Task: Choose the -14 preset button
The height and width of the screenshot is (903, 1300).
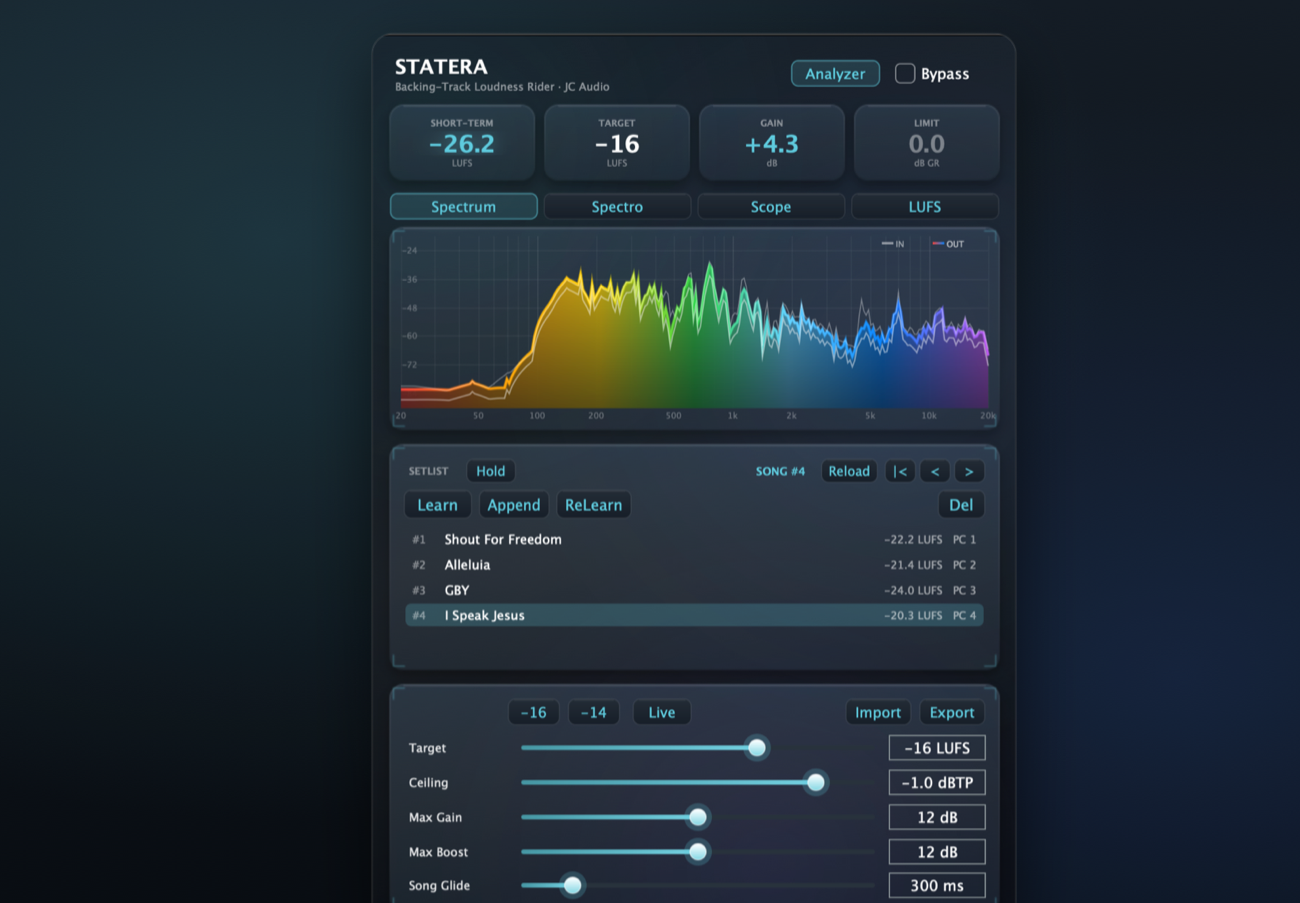Action: point(594,712)
